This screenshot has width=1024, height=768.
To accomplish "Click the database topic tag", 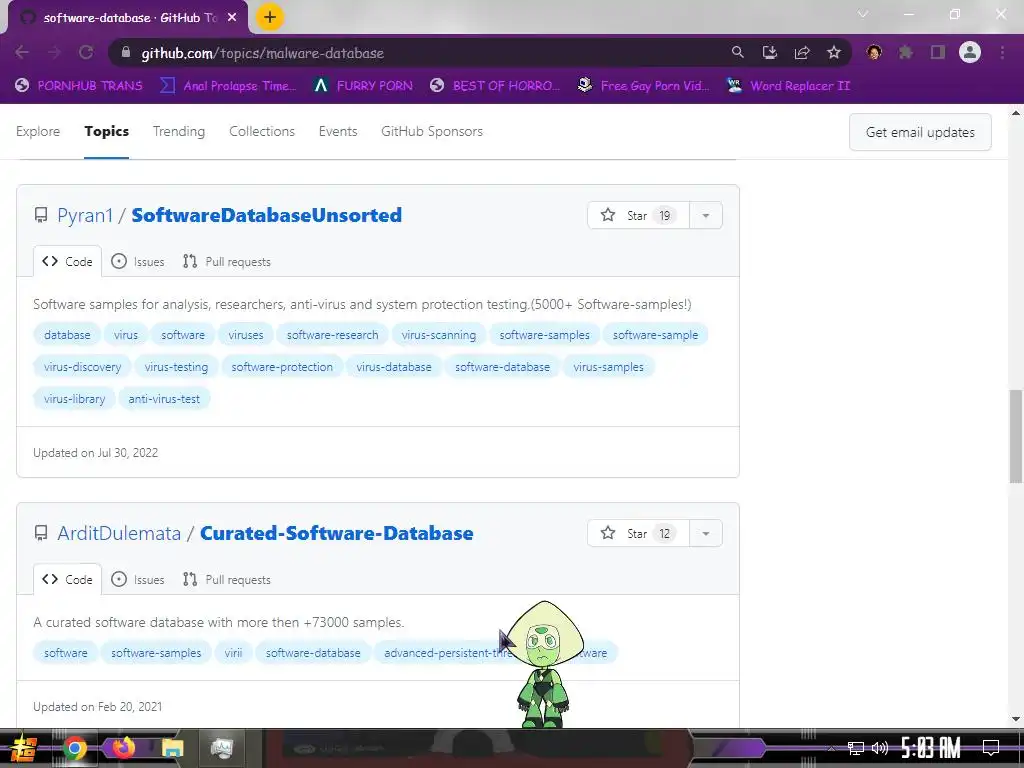I will click(67, 335).
